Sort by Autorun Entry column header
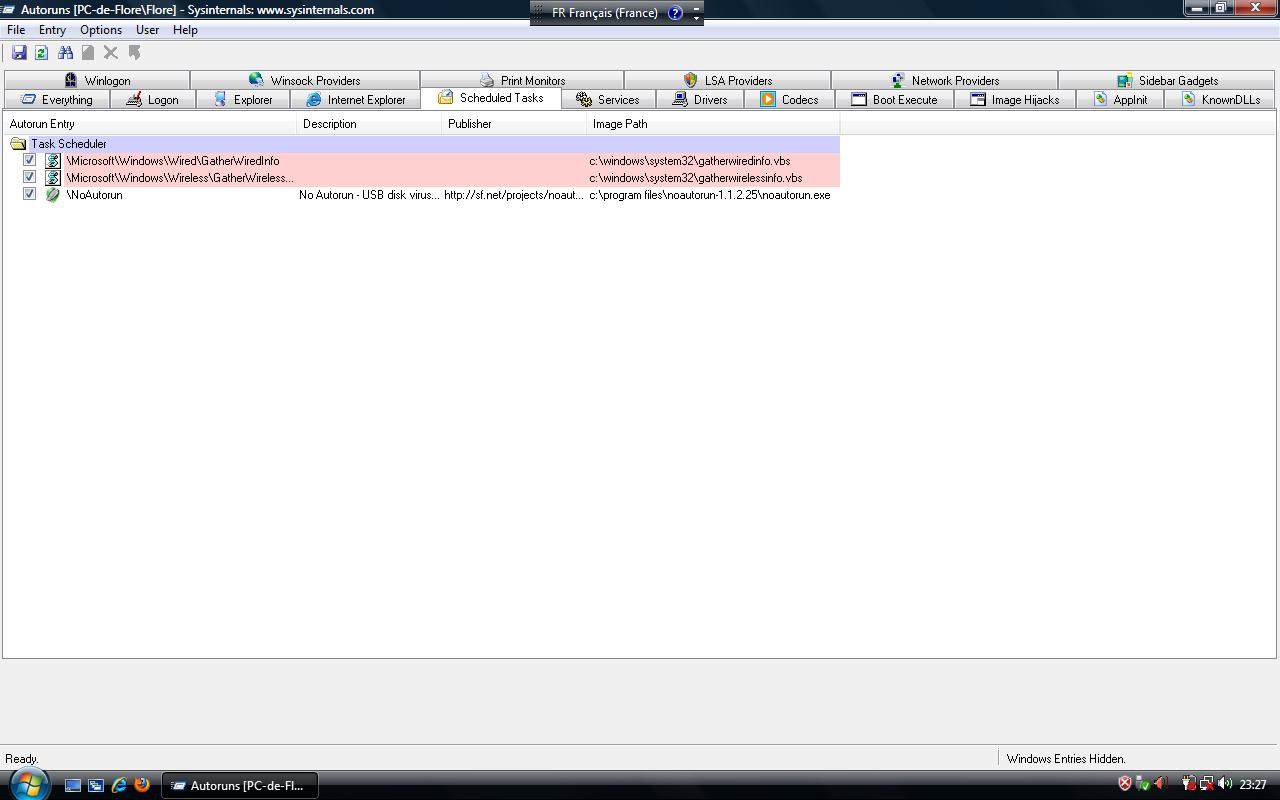This screenshot has width=1280, height=800. point(150,124)
